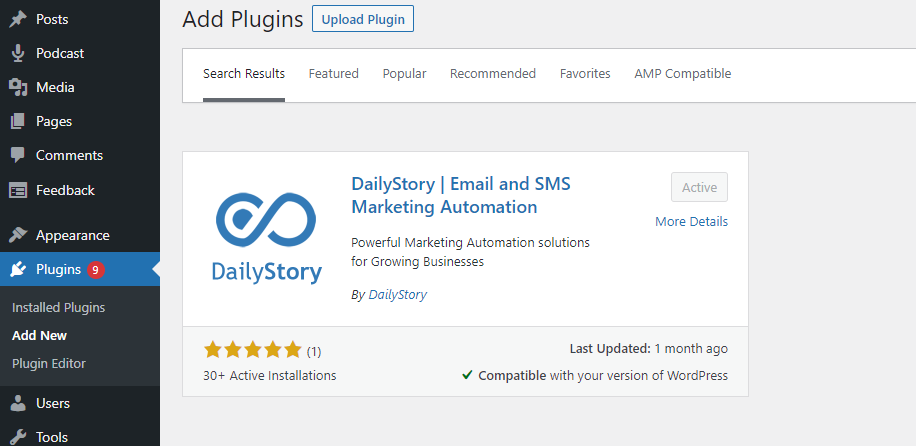Screen dimensions: 916x446
Task: Click the Podcast microphone icon
Action: pos(18,53)
